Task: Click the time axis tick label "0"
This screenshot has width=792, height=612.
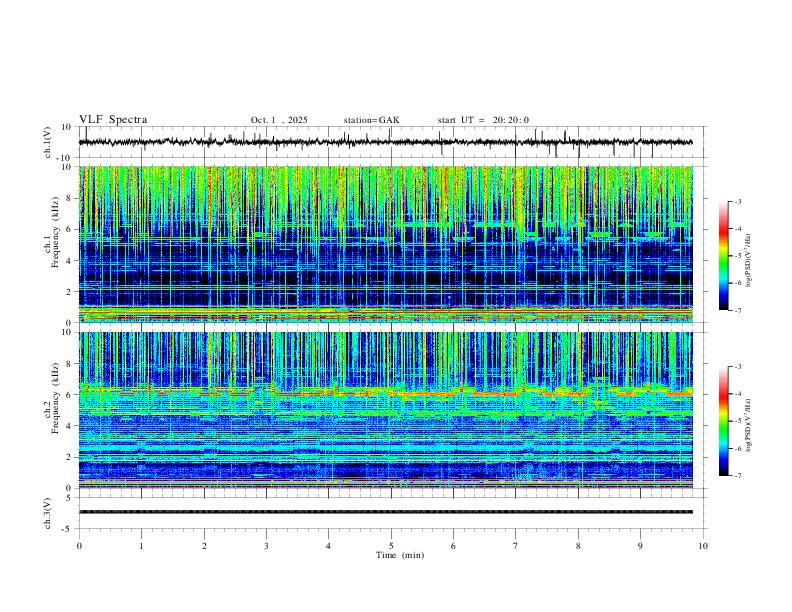Action: pyautogui.click(x=79, y=546)
